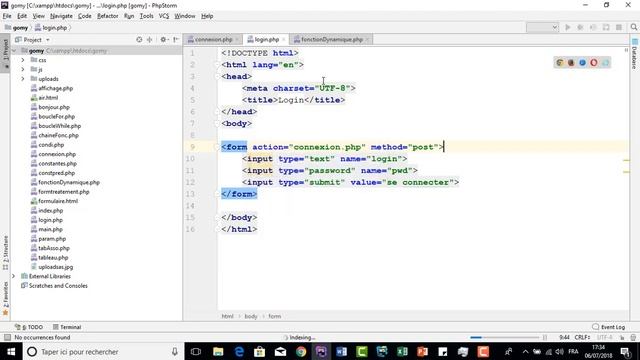Click cursor position 9:44 in status bar
640x360 pixels.
pyautogui.click(x=564, y=338)
